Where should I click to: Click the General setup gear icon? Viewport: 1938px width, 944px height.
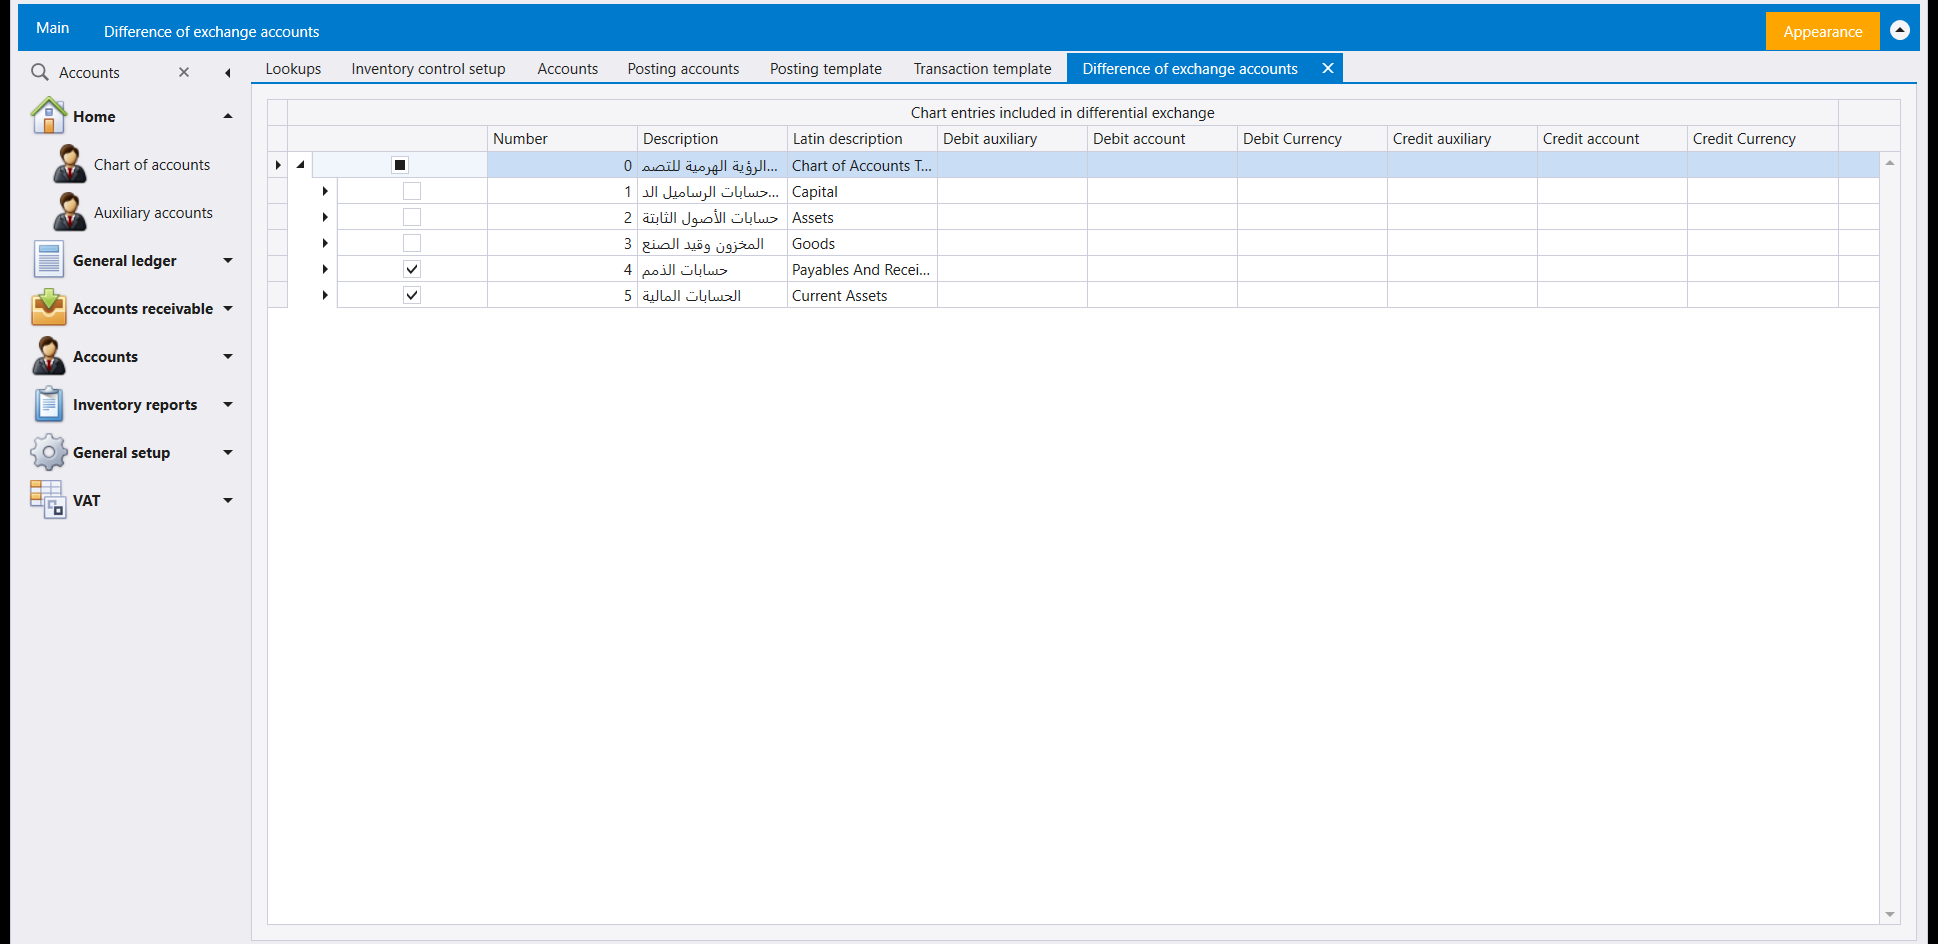pyautogui.click(x=48, y=452)
